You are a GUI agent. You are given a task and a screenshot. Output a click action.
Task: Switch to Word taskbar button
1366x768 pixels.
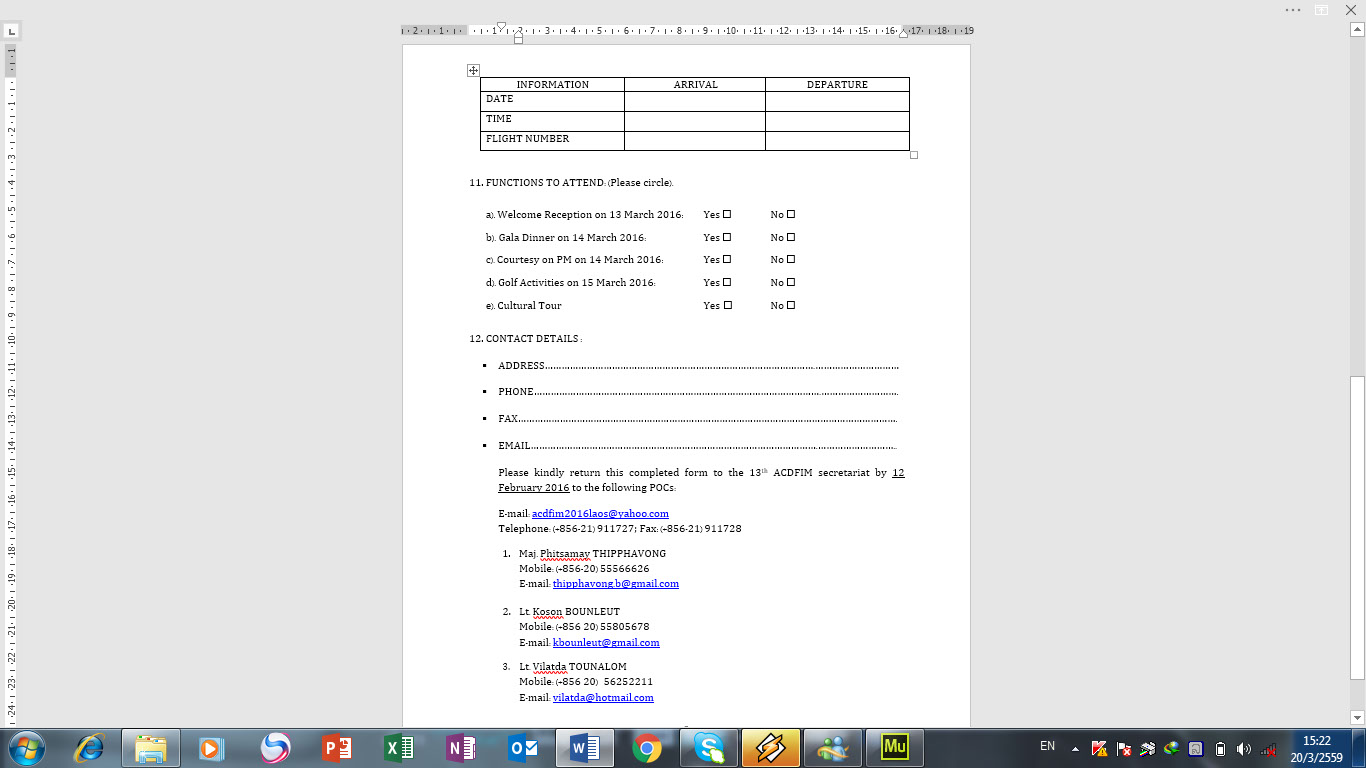pos(584,747)
